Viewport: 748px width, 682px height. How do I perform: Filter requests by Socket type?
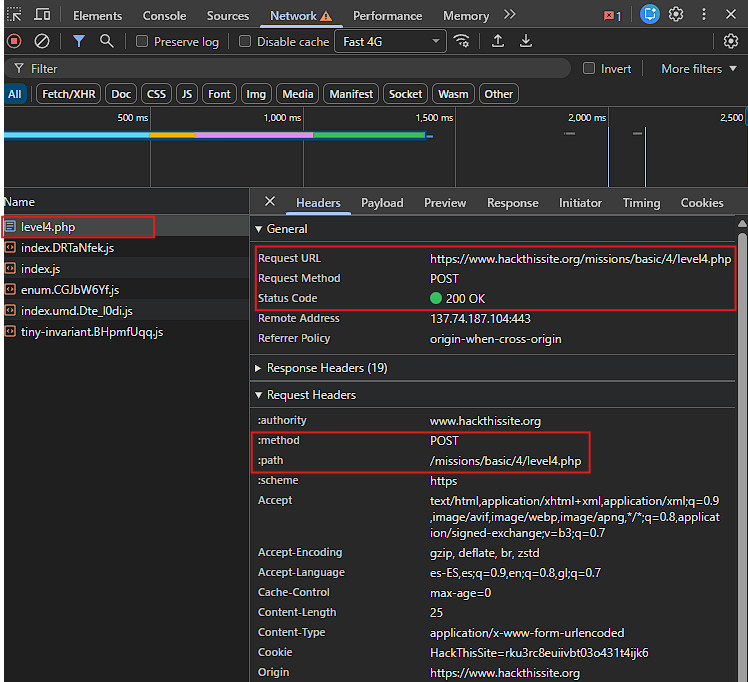tap(405, 94)
